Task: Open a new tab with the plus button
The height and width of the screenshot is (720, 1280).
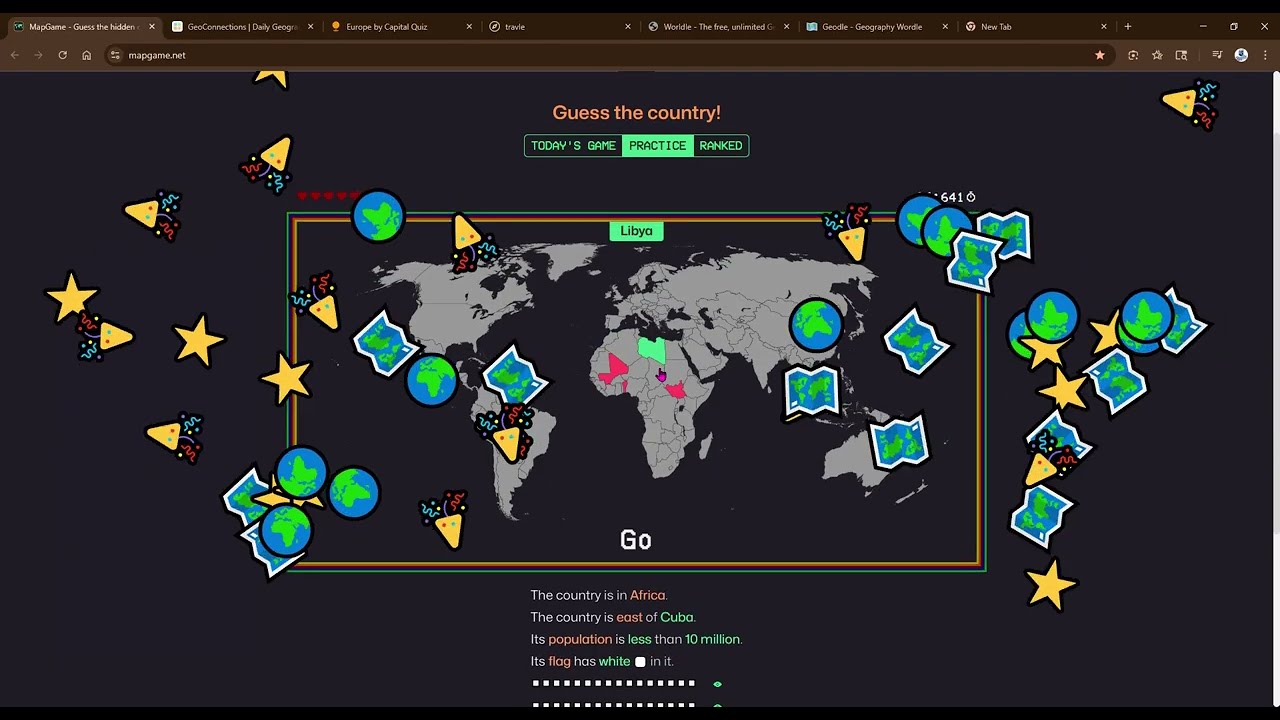Action: click(1128, 27)
